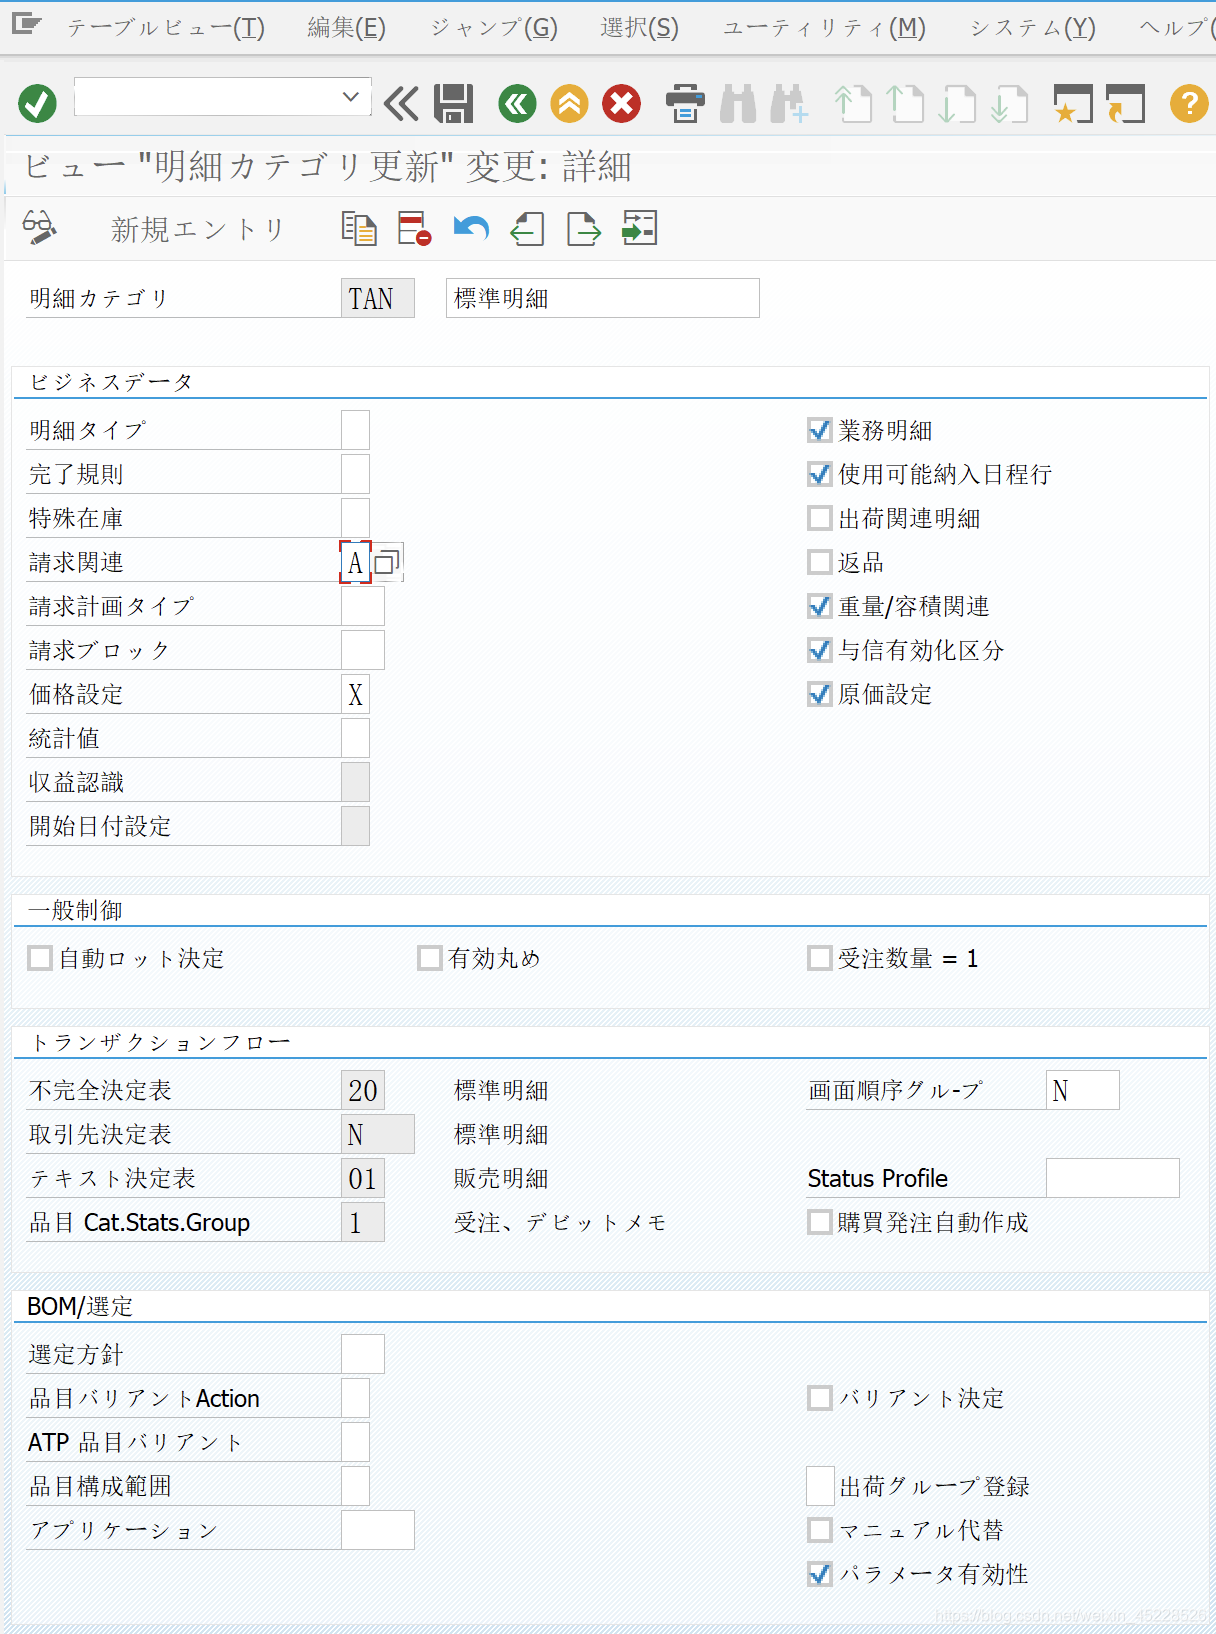Click the Last Page icon
1216x1634 pixels.
coord(1009,103)
